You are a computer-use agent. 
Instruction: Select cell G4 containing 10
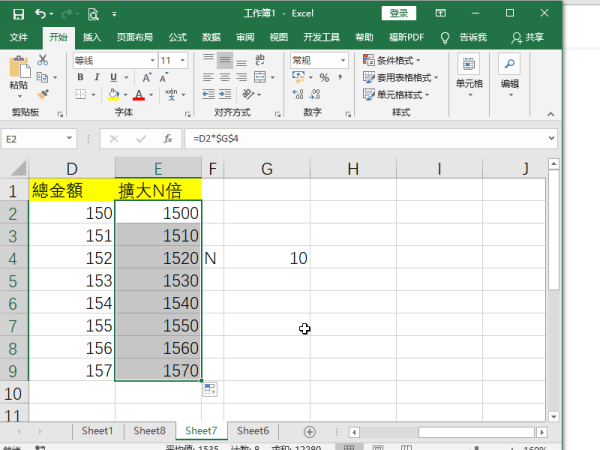267,258
